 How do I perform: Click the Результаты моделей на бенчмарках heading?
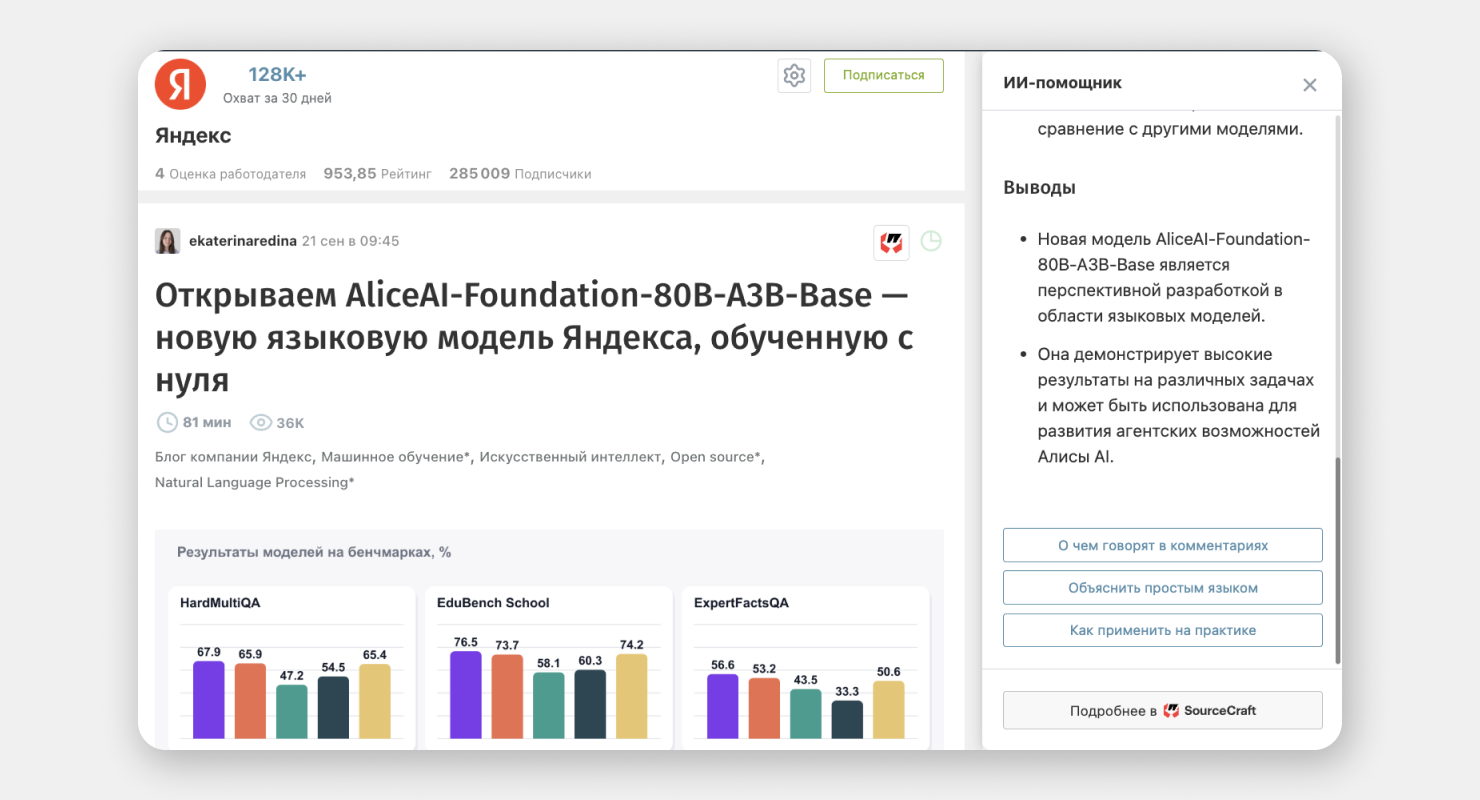(x=314, y=552)
